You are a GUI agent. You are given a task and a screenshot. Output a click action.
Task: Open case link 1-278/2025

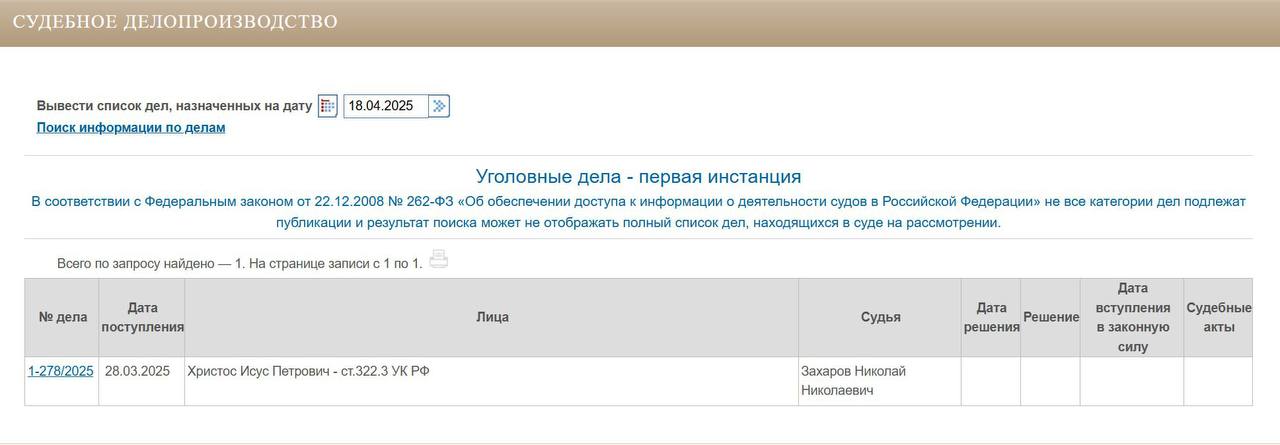(x=61, y=371)
